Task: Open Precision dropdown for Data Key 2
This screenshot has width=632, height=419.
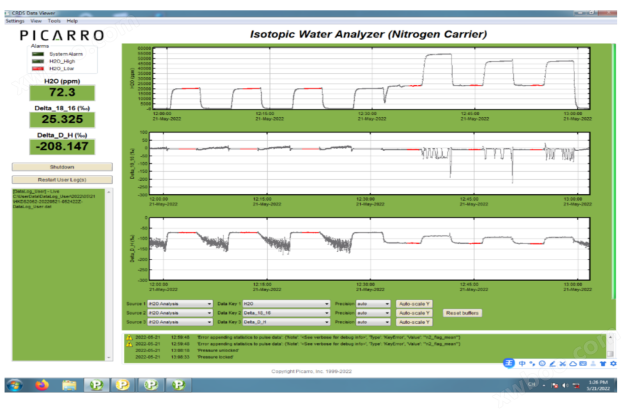Action: click(x=373, y=313)
